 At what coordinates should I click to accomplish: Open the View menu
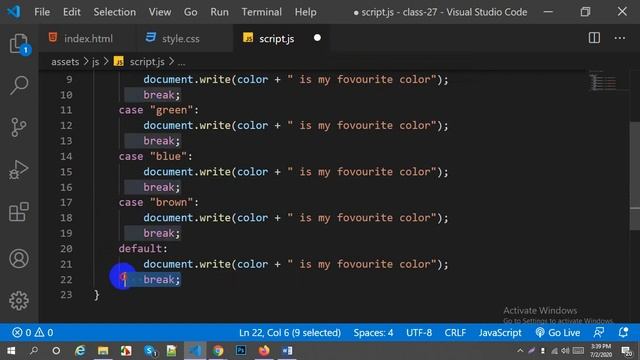(x=160, y=12)
